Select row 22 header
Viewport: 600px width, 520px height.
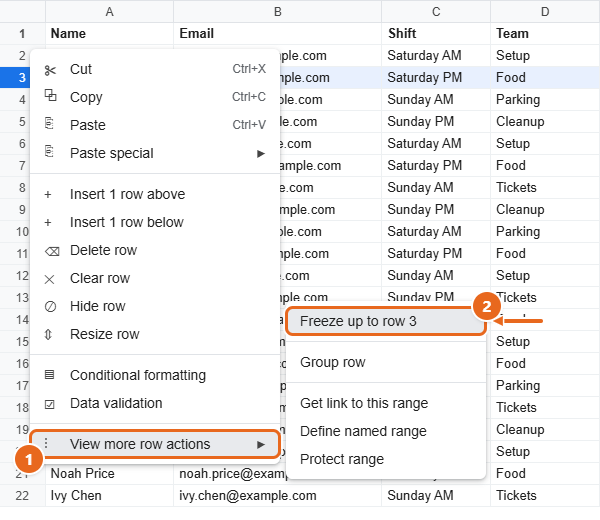click(x=22, y=496)
